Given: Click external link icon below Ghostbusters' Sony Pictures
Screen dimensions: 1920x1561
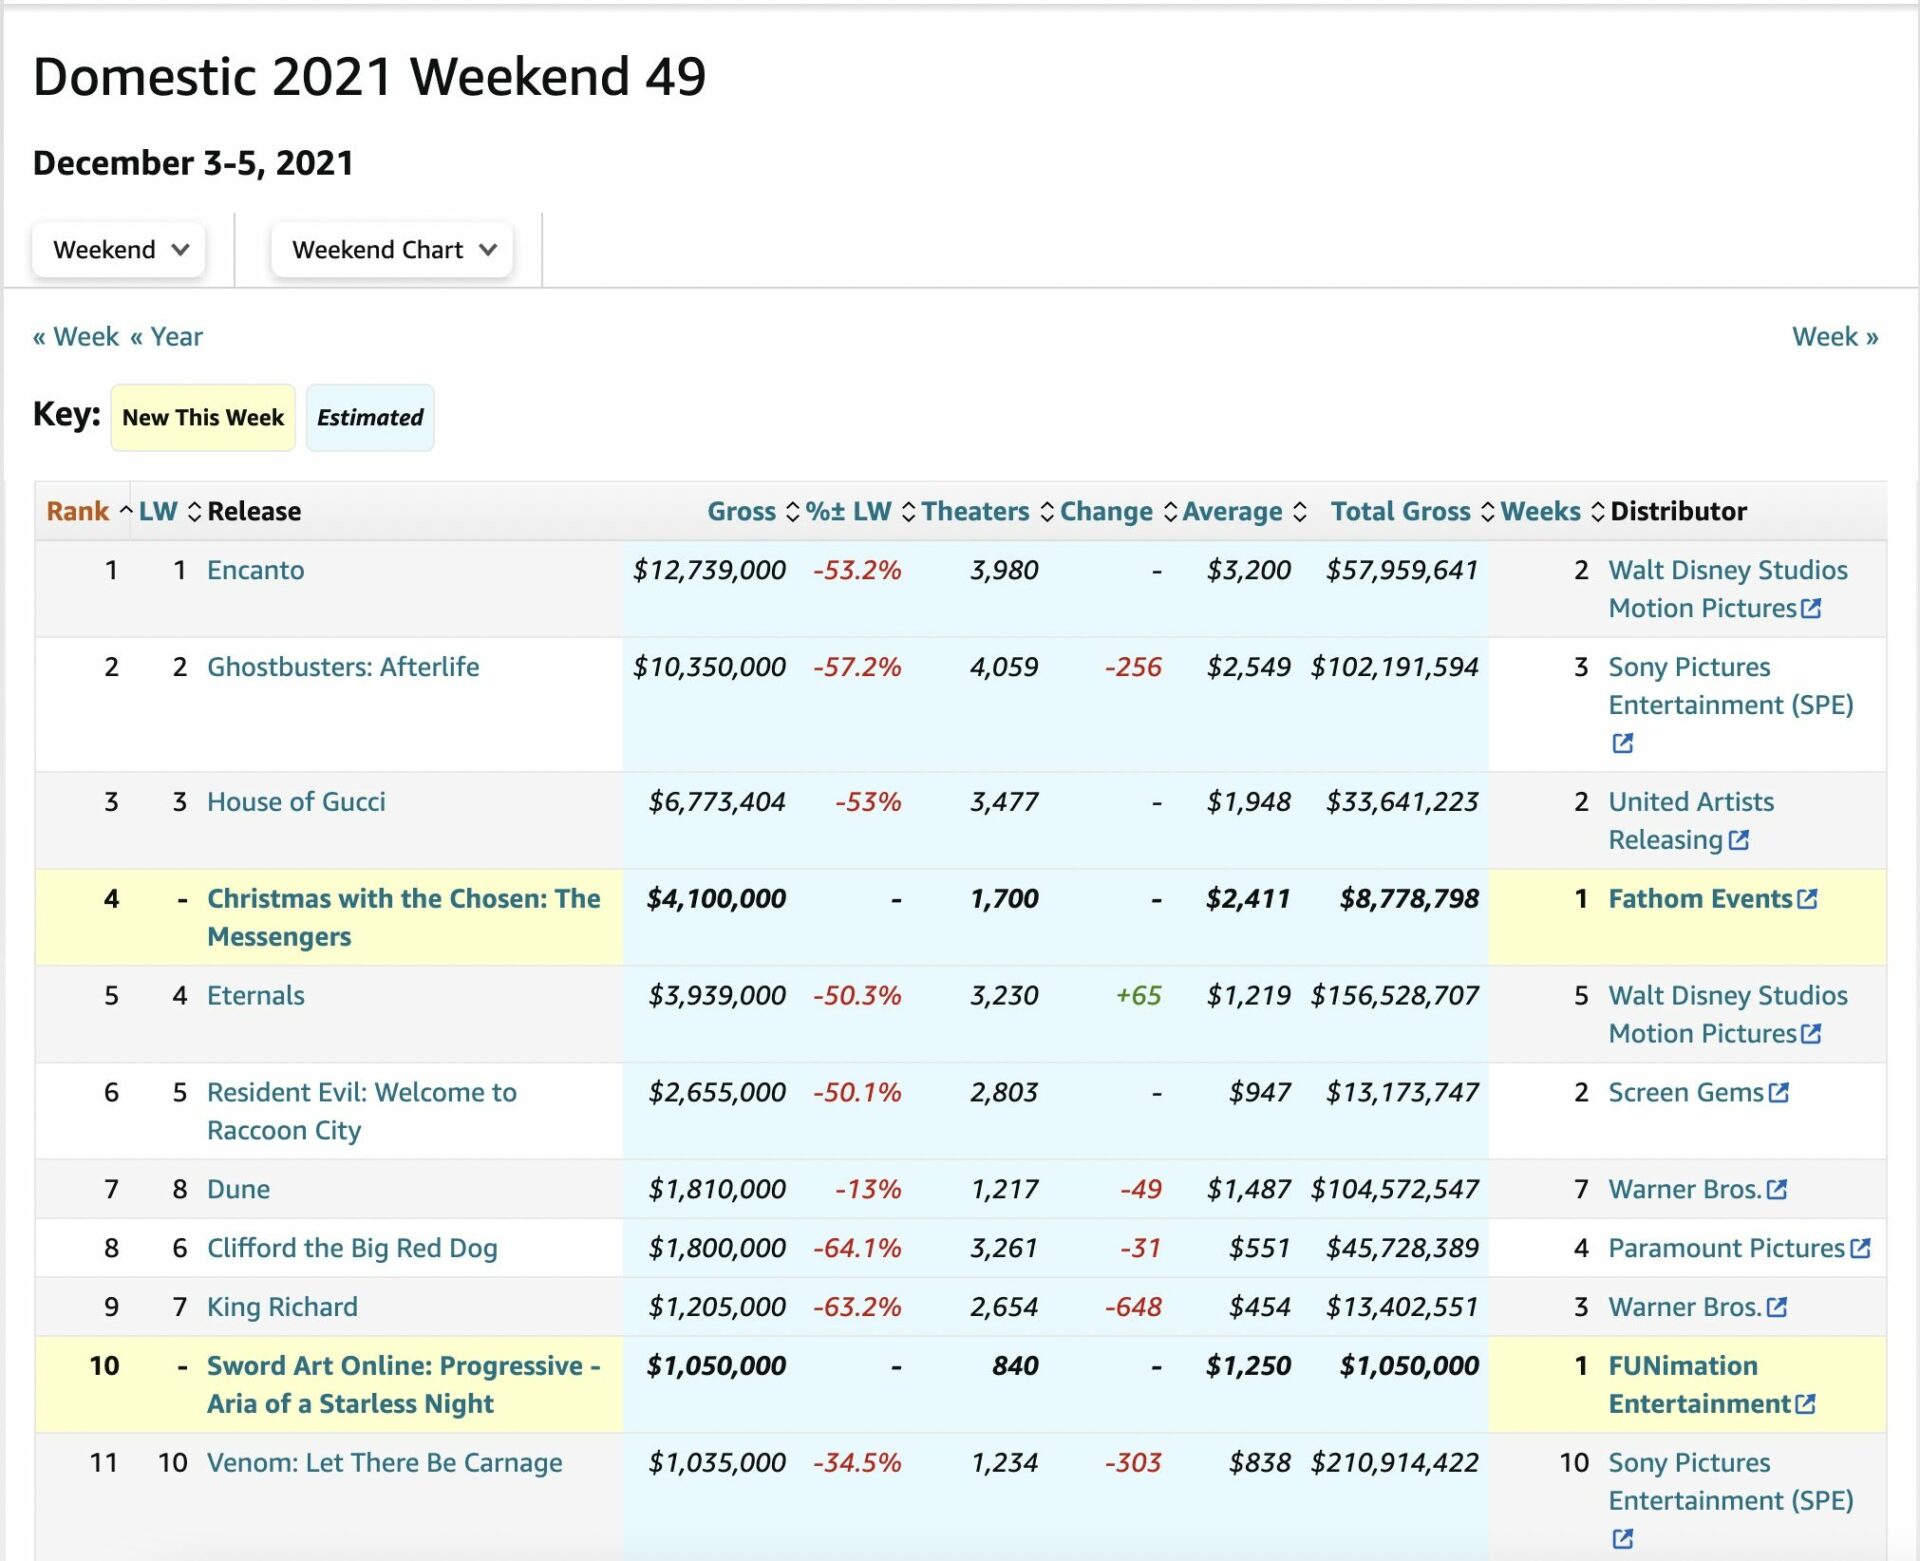Looking at the screenshot, I should pyautogui.click(x=1622, y=743).
